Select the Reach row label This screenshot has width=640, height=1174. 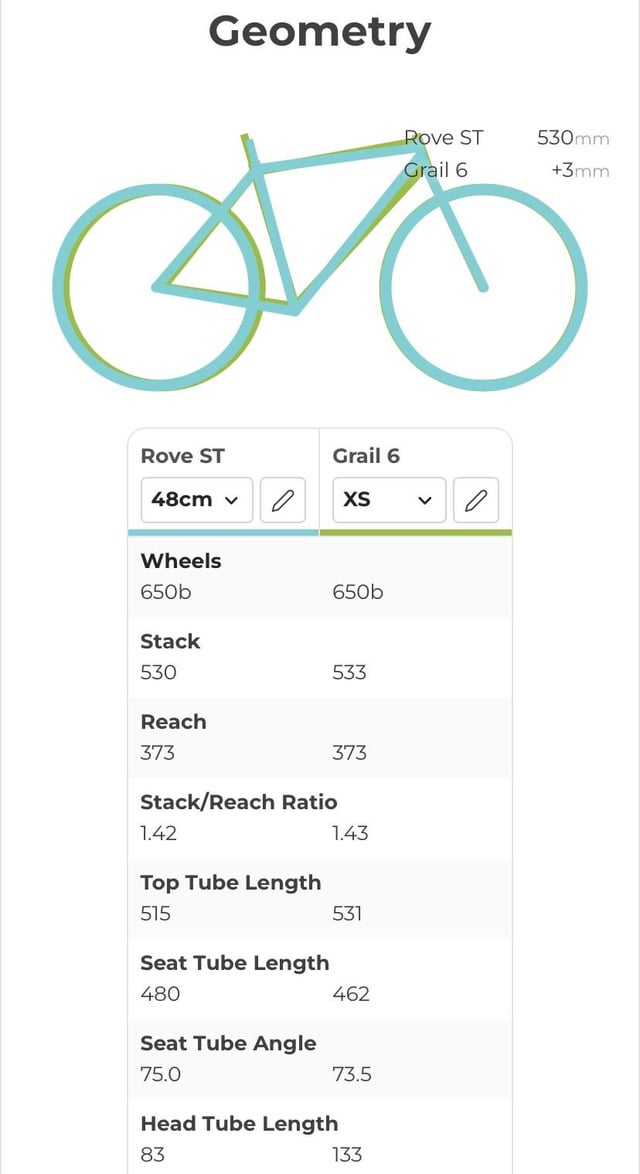coord(173,722)
